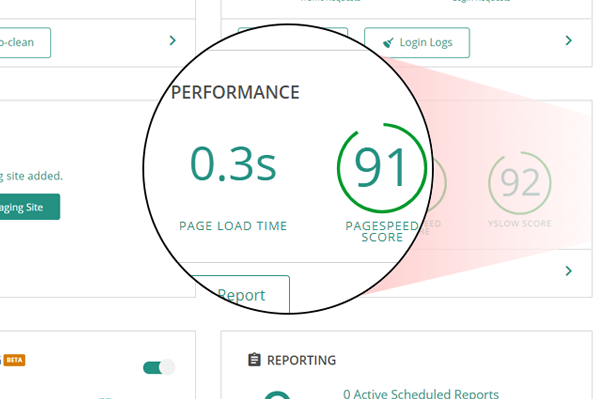This screenshot has height=399, width=609.
Task: Click the 'site added.' text
Action: point(35,176)
